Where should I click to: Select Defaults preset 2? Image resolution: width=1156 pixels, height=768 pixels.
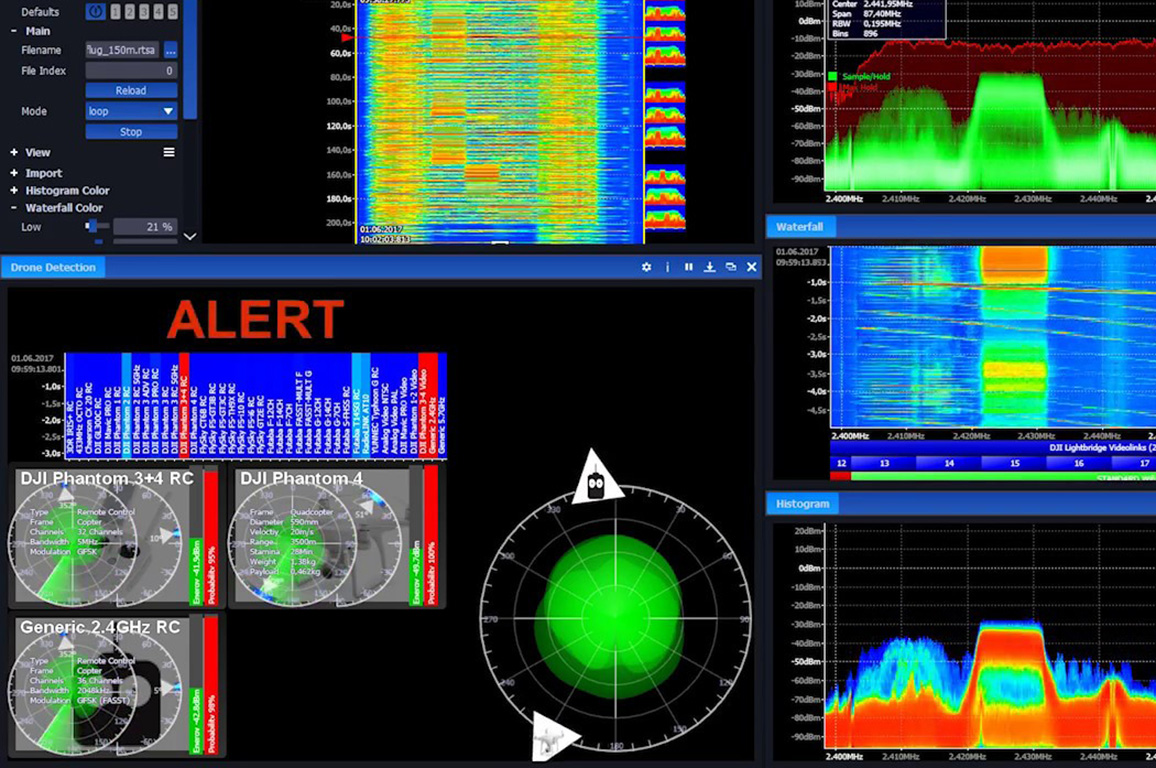(130, 11)
